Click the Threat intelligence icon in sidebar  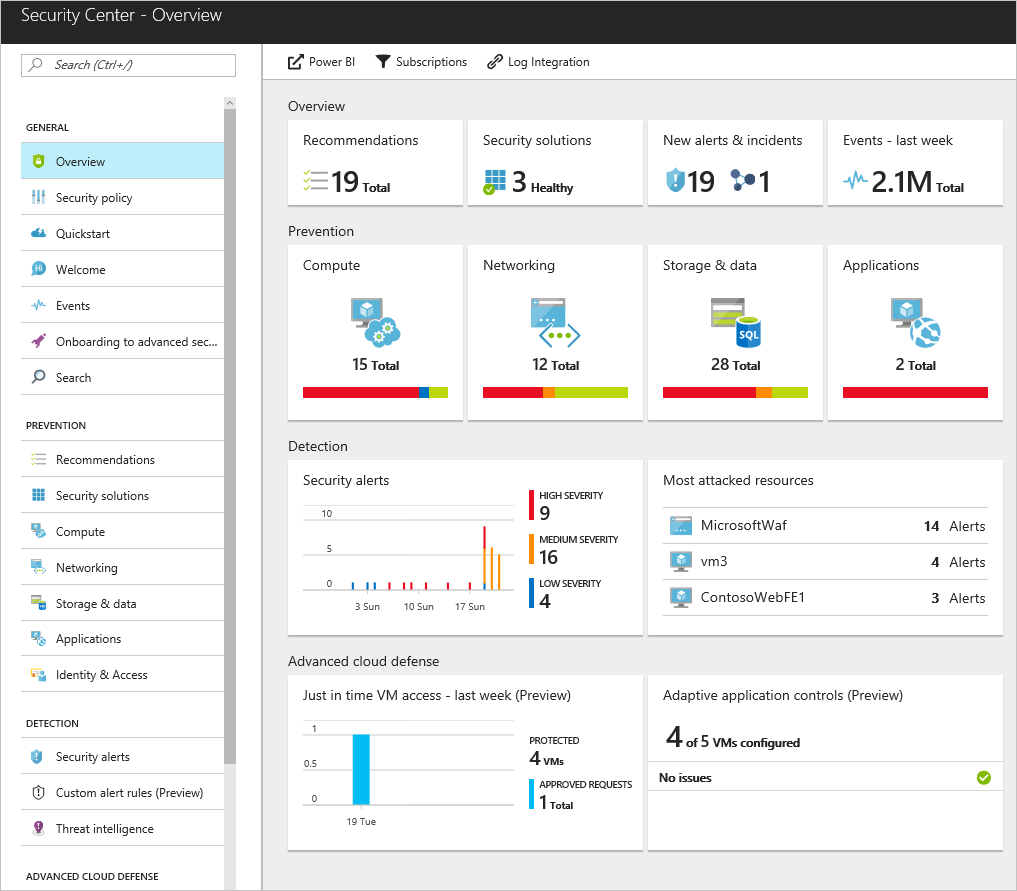pyautogui.click(x=38, y=828)
